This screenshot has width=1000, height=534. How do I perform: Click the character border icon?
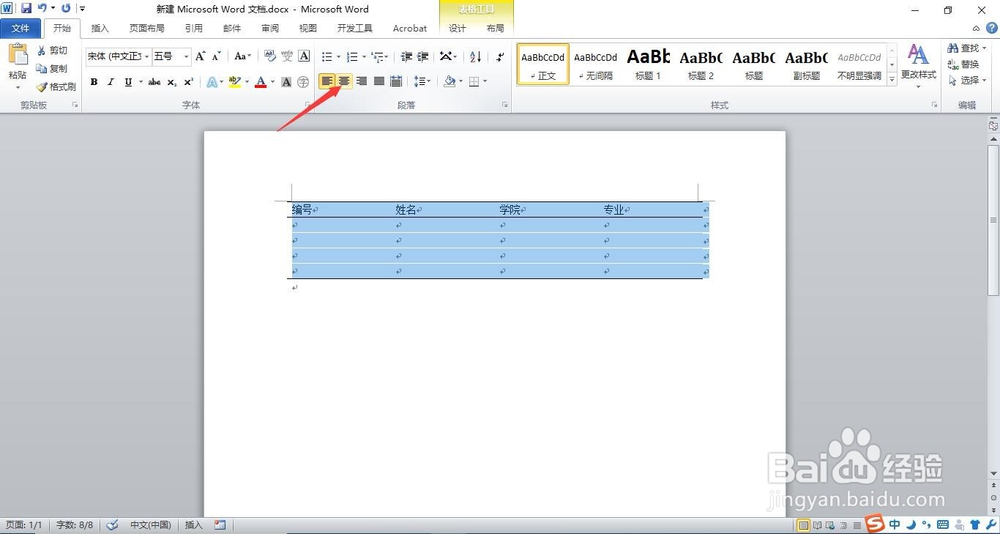click(x=304, y=56)
